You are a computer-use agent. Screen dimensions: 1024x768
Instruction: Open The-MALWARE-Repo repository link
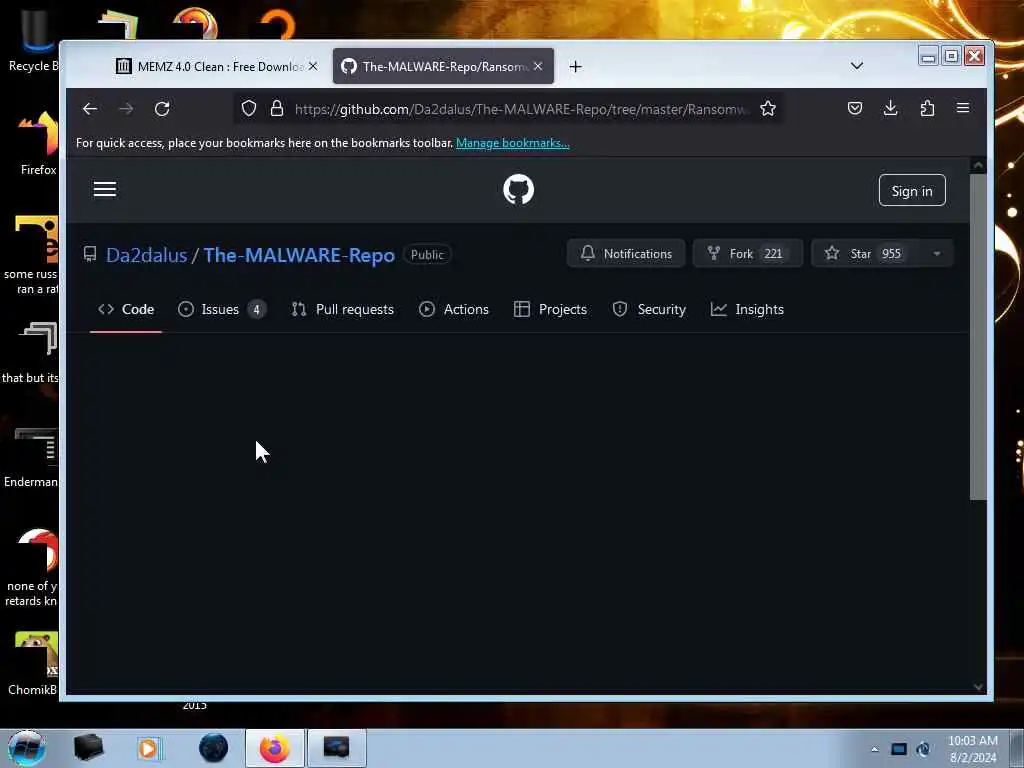click(x=299, y=255)
